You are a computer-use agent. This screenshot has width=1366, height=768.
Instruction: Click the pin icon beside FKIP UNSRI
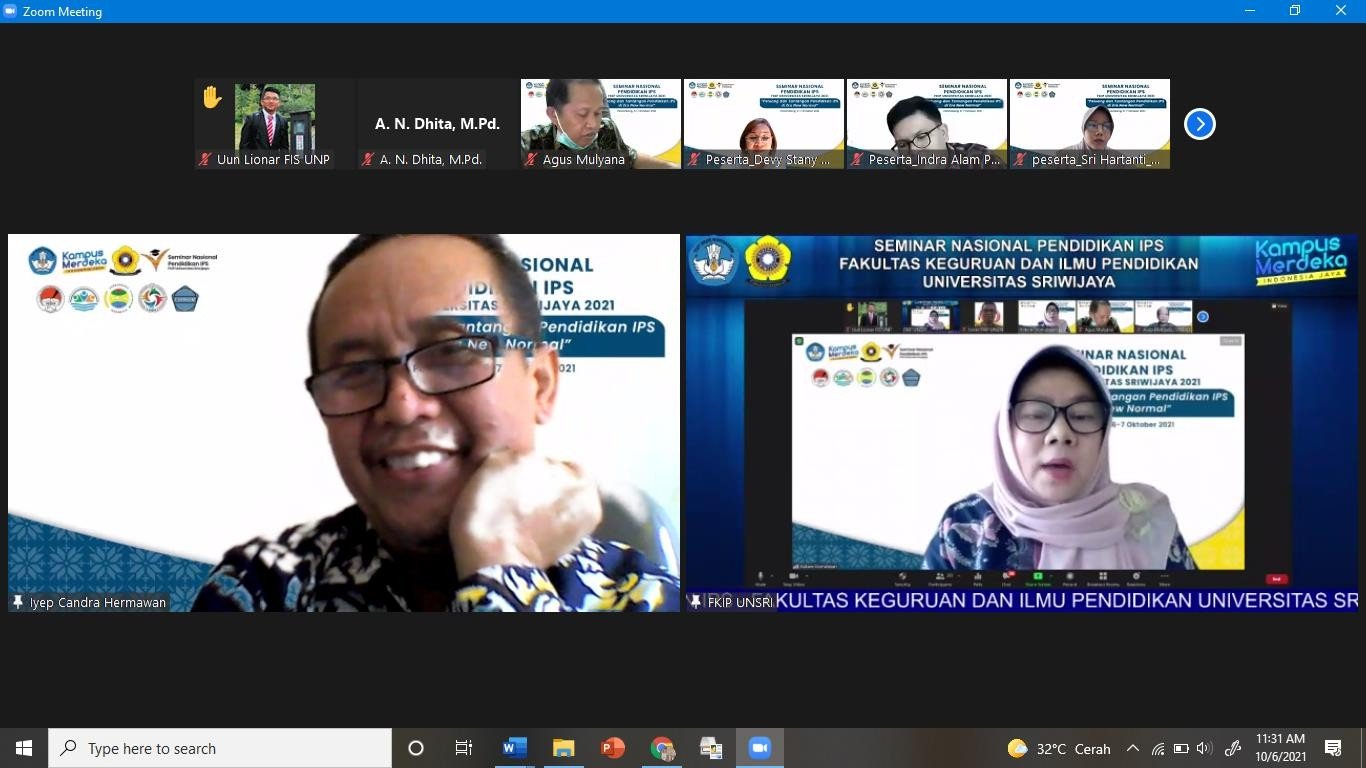(696, 602)
